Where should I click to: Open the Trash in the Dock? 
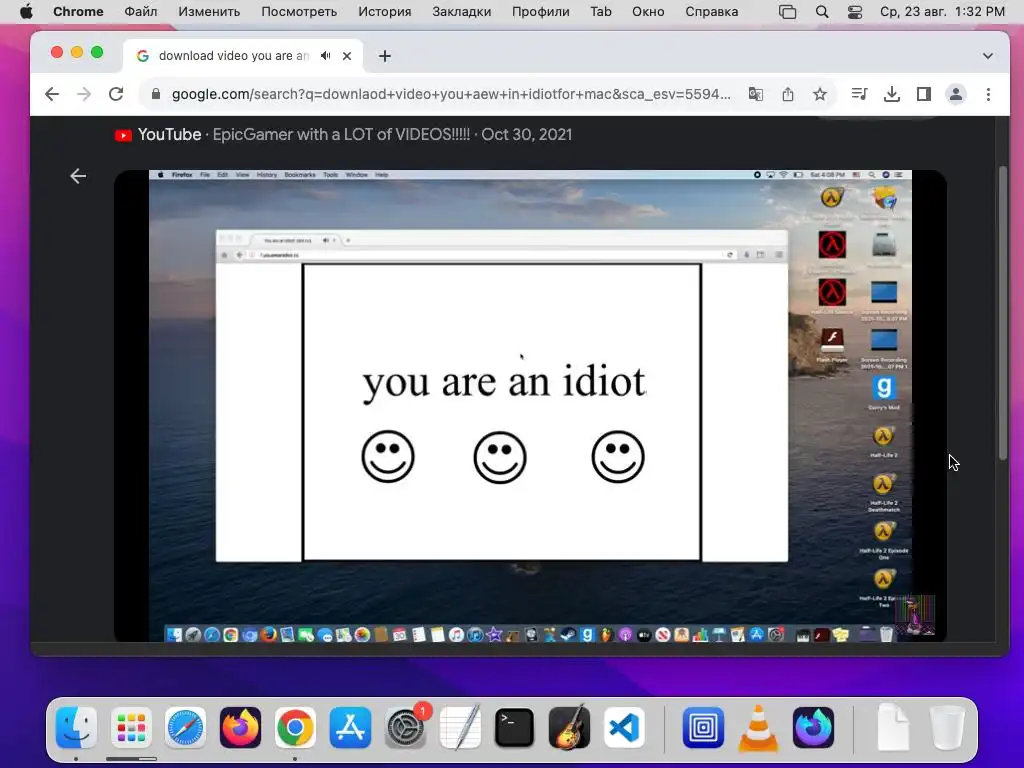pos(947,727)
